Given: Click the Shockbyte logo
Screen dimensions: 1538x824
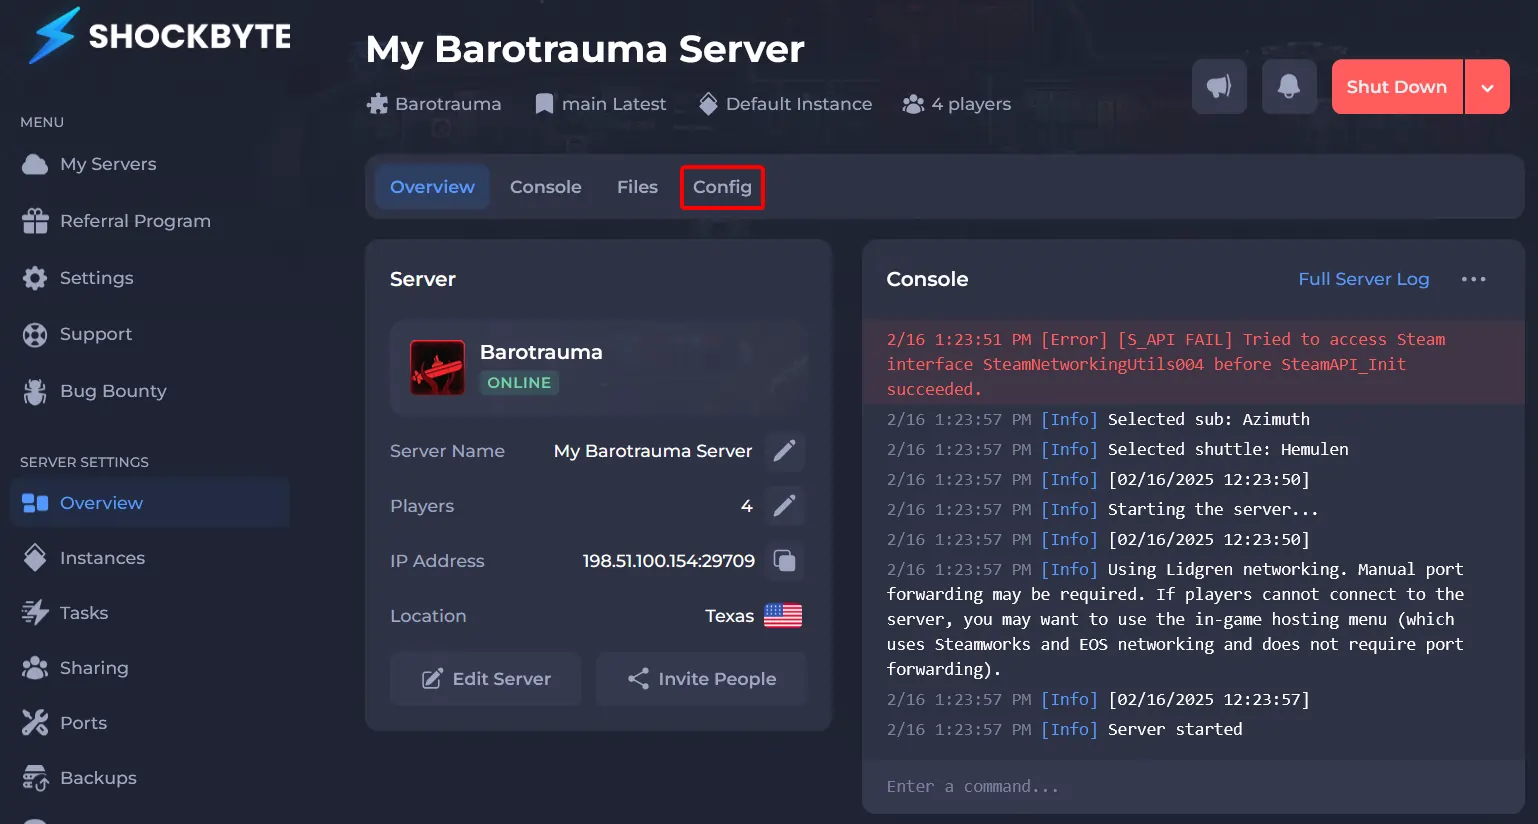Looking at the screenshot, I should pyautogui.click(x=160, y=36).
